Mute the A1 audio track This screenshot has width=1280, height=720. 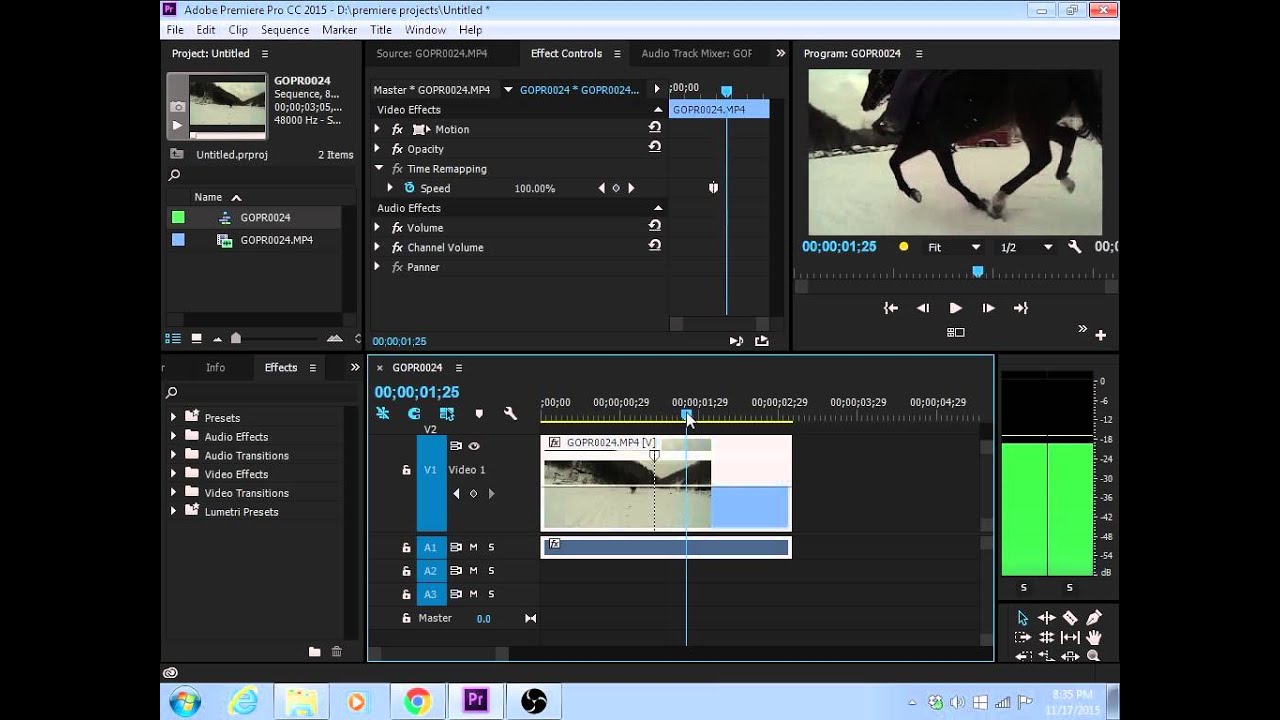(474, 547)
